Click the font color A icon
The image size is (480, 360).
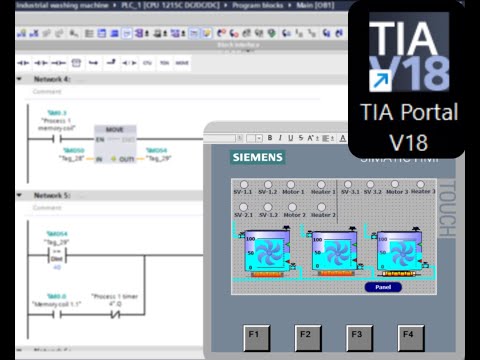coord(343,138)
